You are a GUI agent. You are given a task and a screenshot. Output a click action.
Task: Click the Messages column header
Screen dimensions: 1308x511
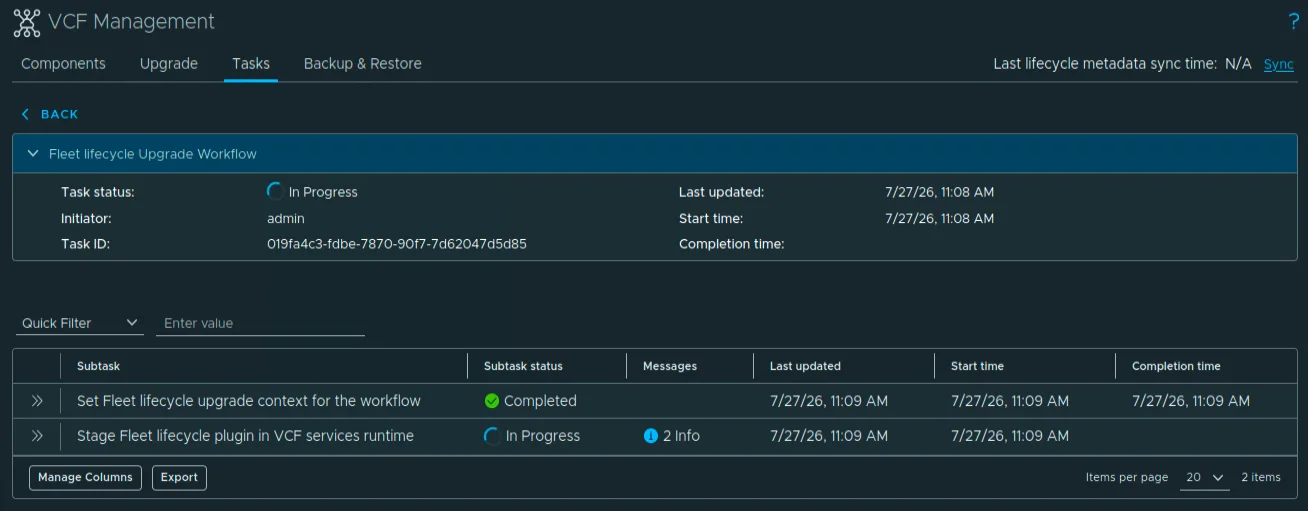point(670,366)
